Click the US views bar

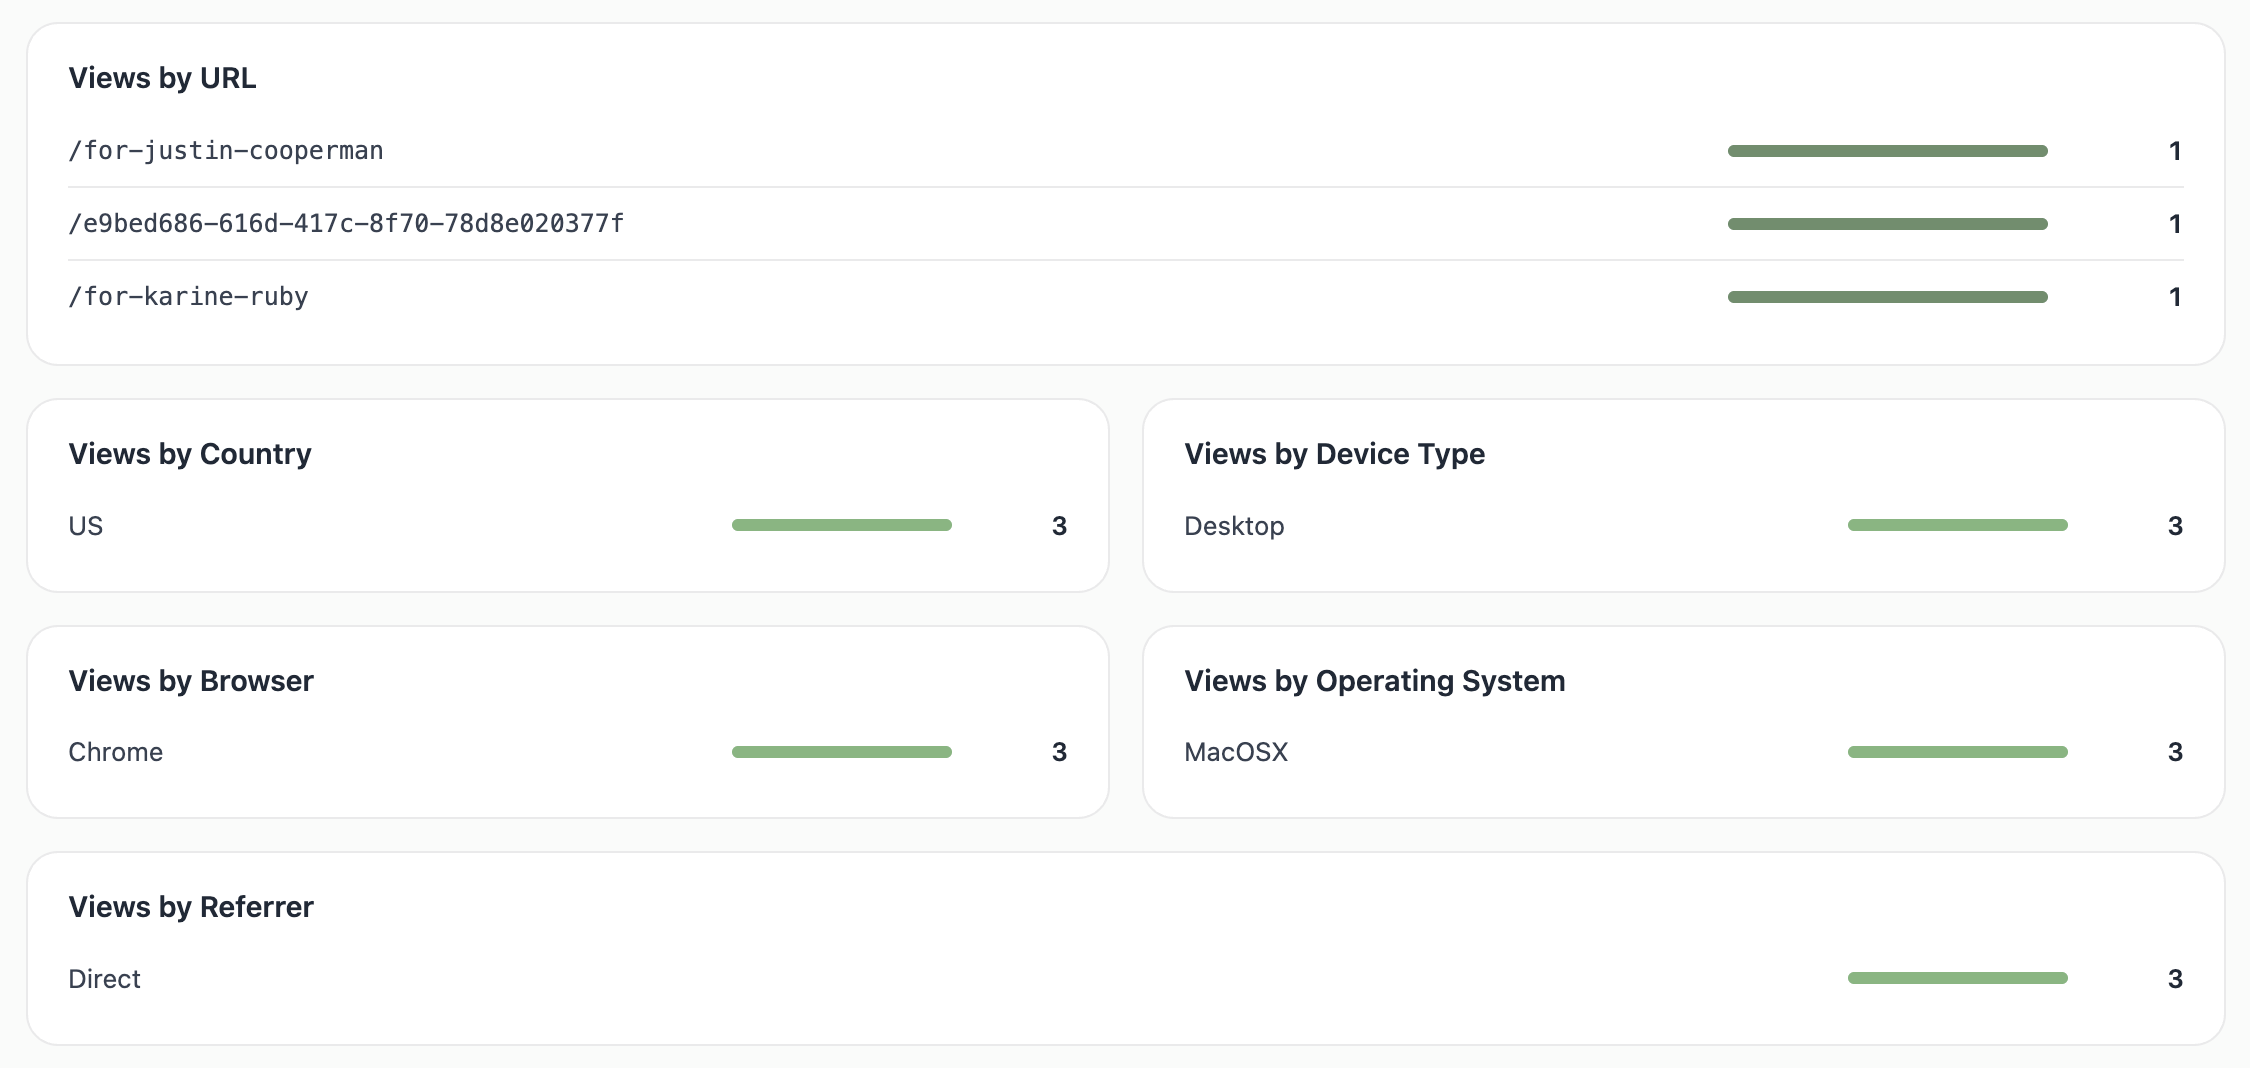tap(841, 525)
